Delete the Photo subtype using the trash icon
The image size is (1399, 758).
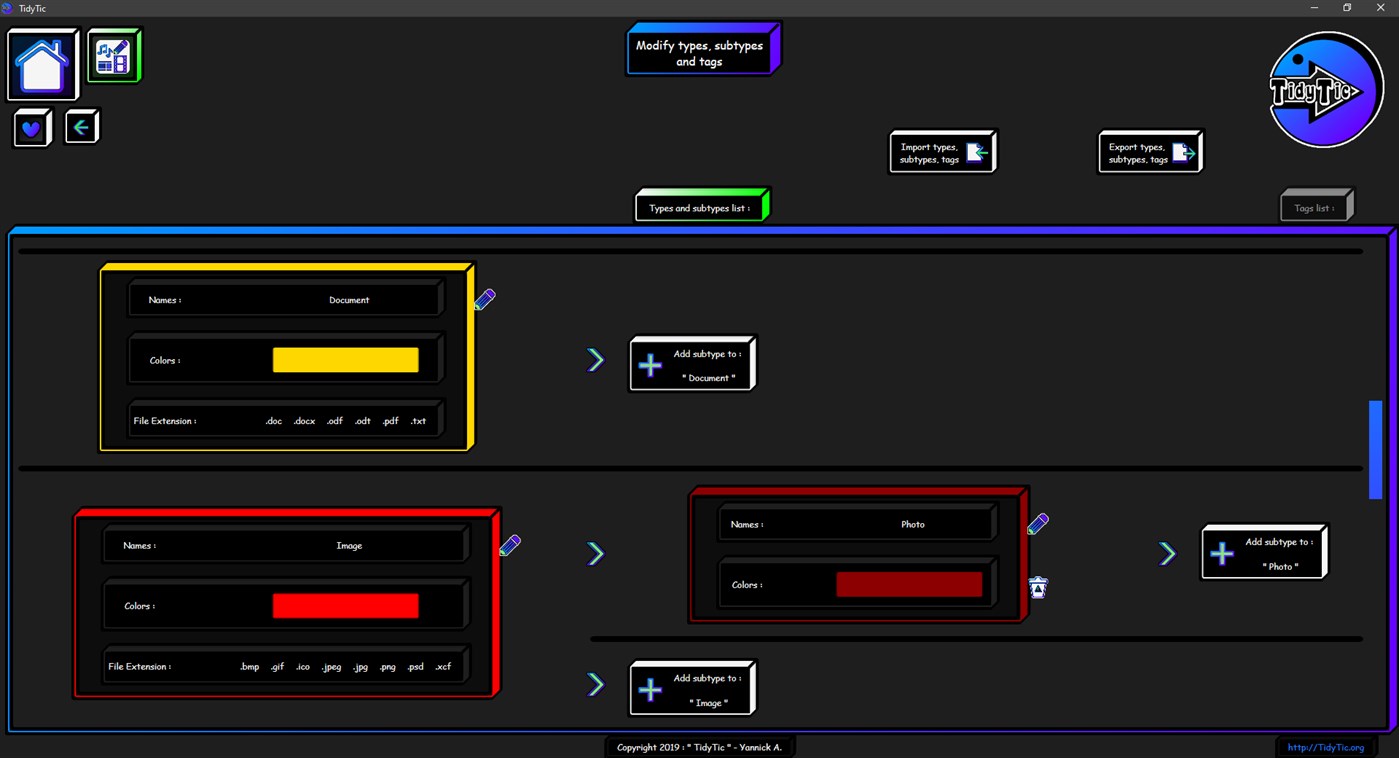(1037, 587)
